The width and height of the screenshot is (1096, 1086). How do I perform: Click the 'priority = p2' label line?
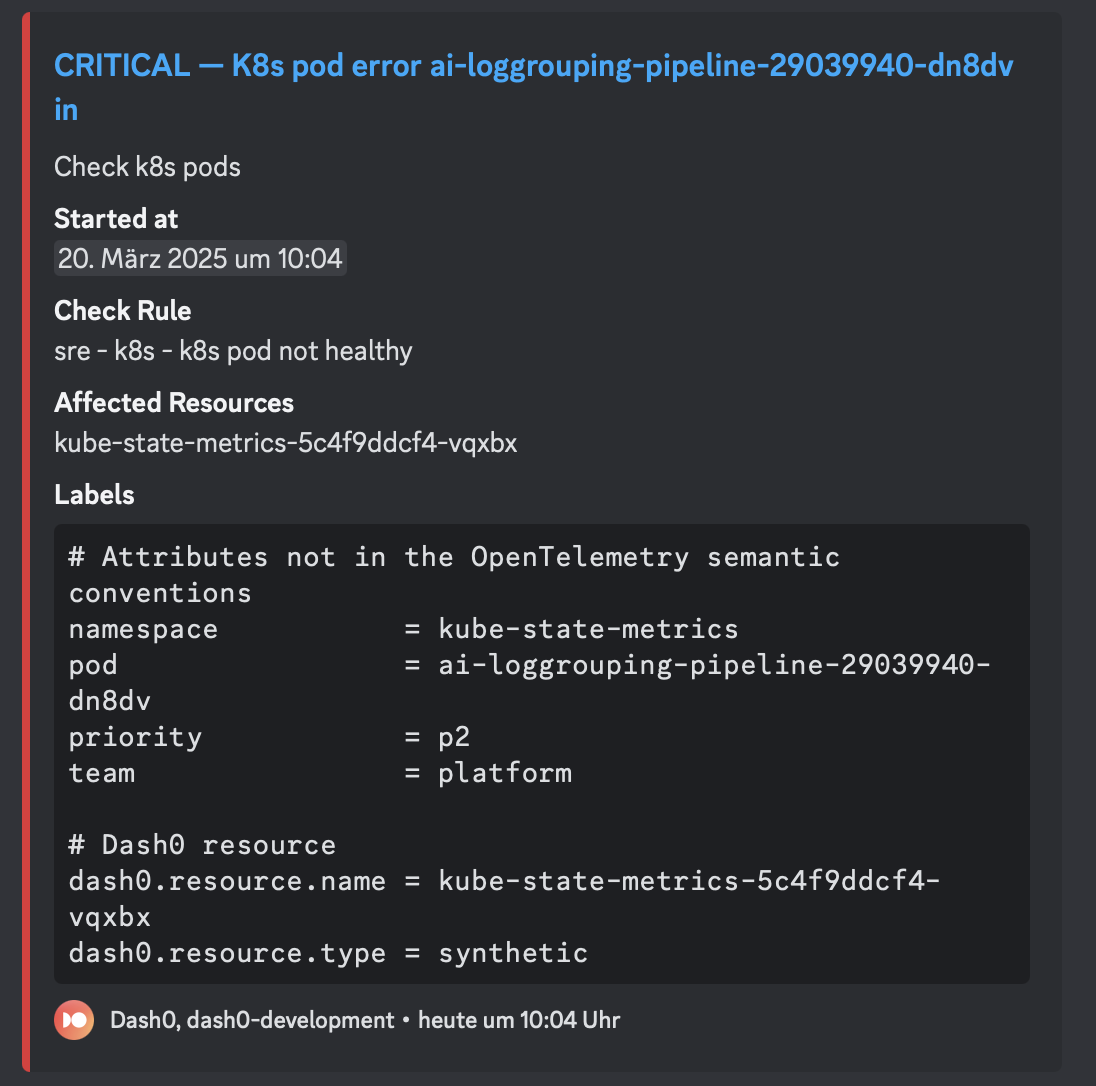269,737
